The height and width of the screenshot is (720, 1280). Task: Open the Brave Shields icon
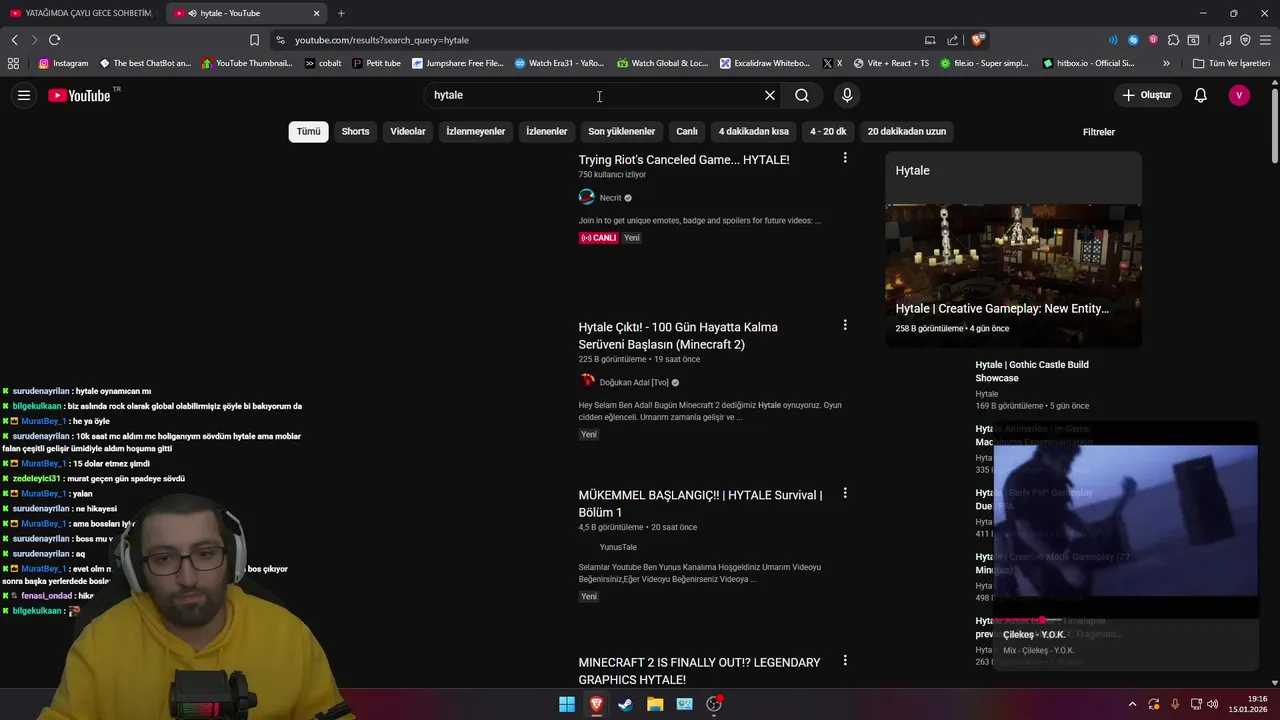click(x=977, y=40)
